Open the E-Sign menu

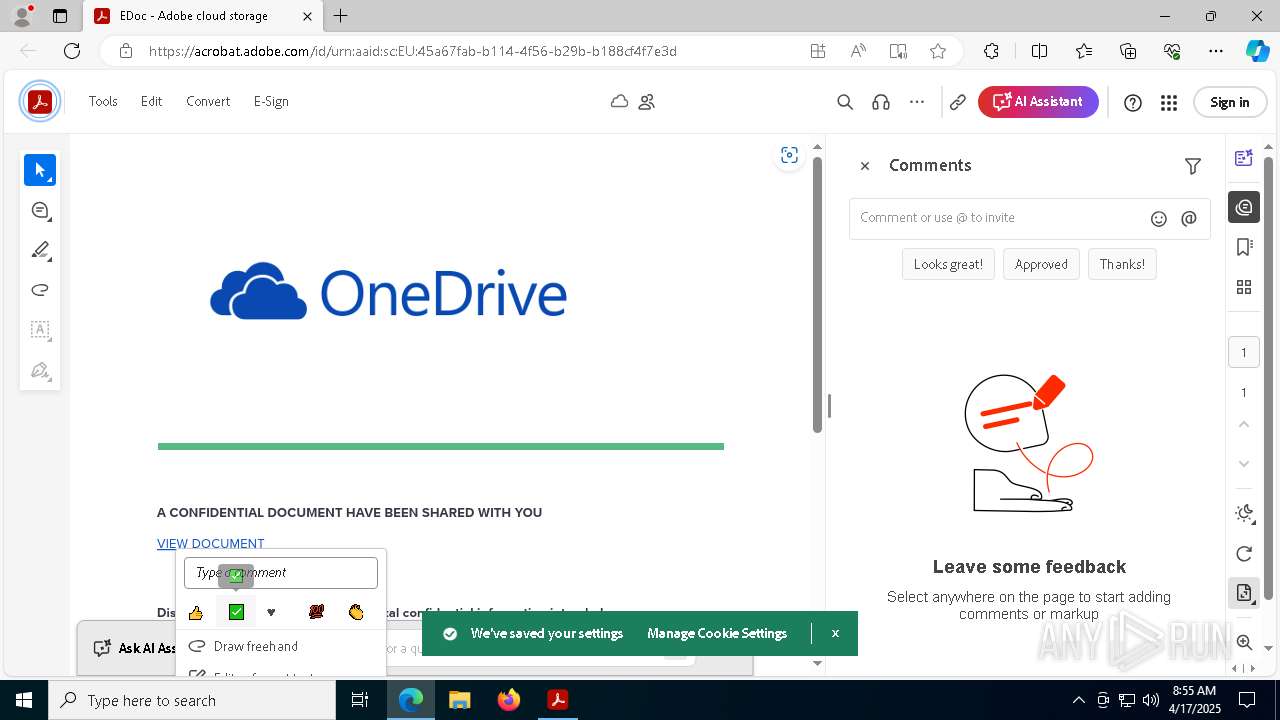271,101
